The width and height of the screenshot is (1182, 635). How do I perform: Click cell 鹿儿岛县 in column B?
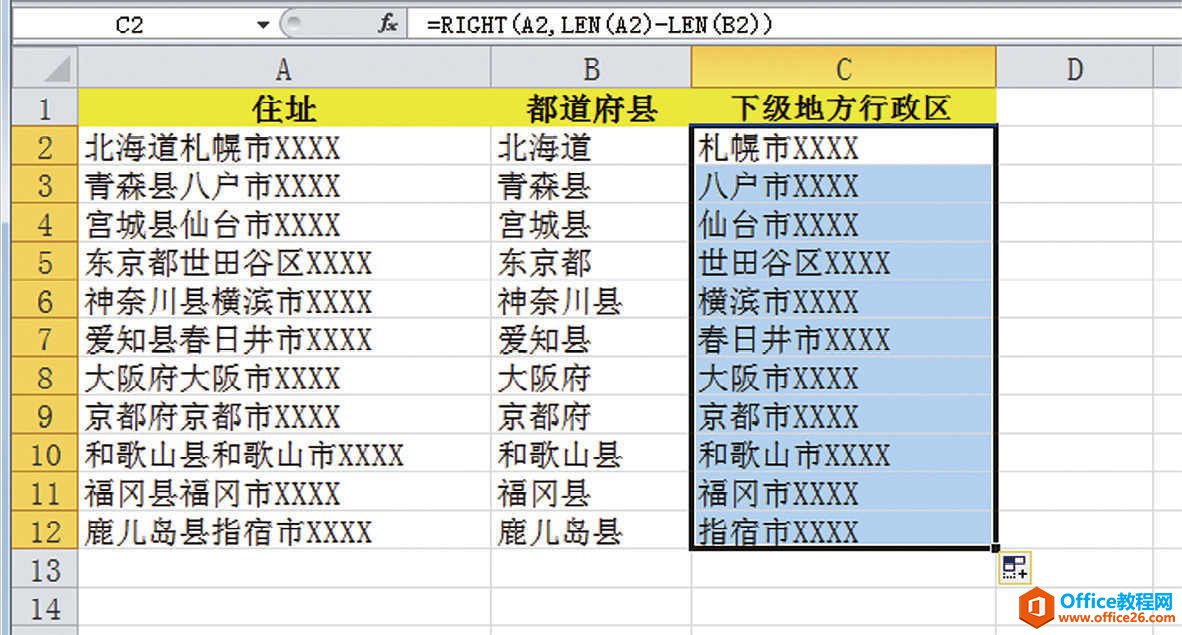point(591,531)
